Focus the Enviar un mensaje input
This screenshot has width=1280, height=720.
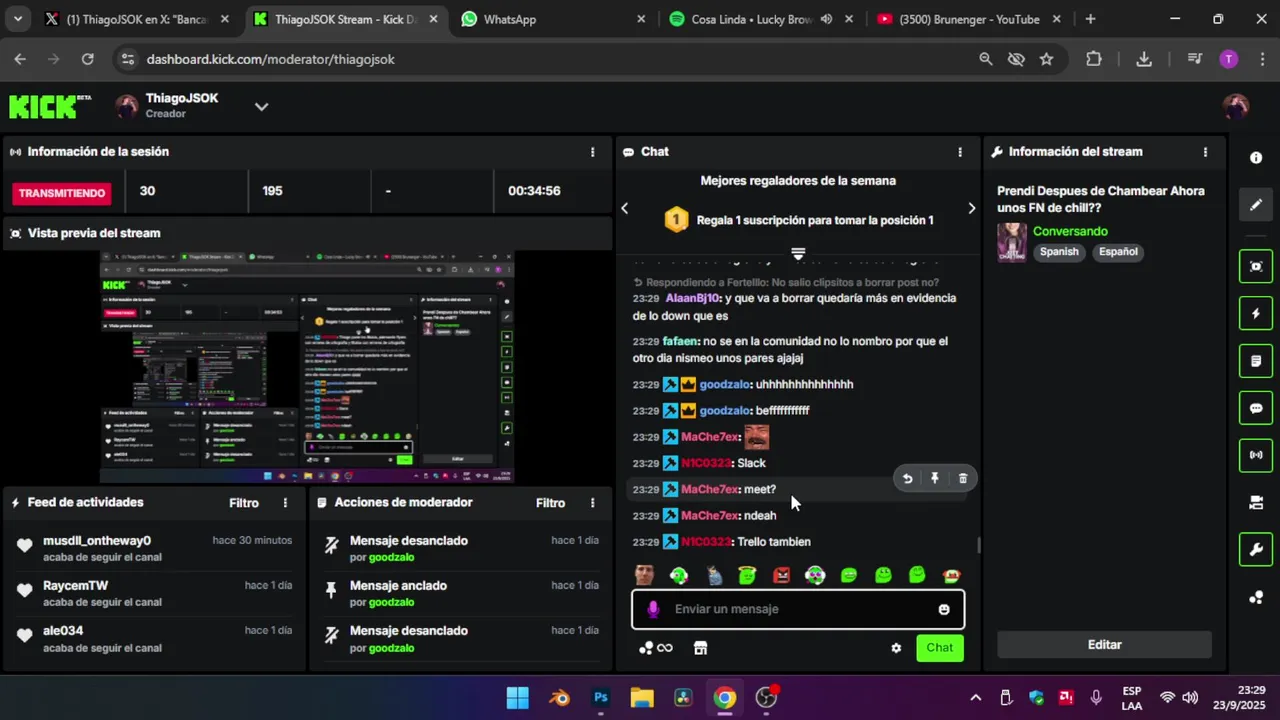pyautogui.click(x=798, y=609)
